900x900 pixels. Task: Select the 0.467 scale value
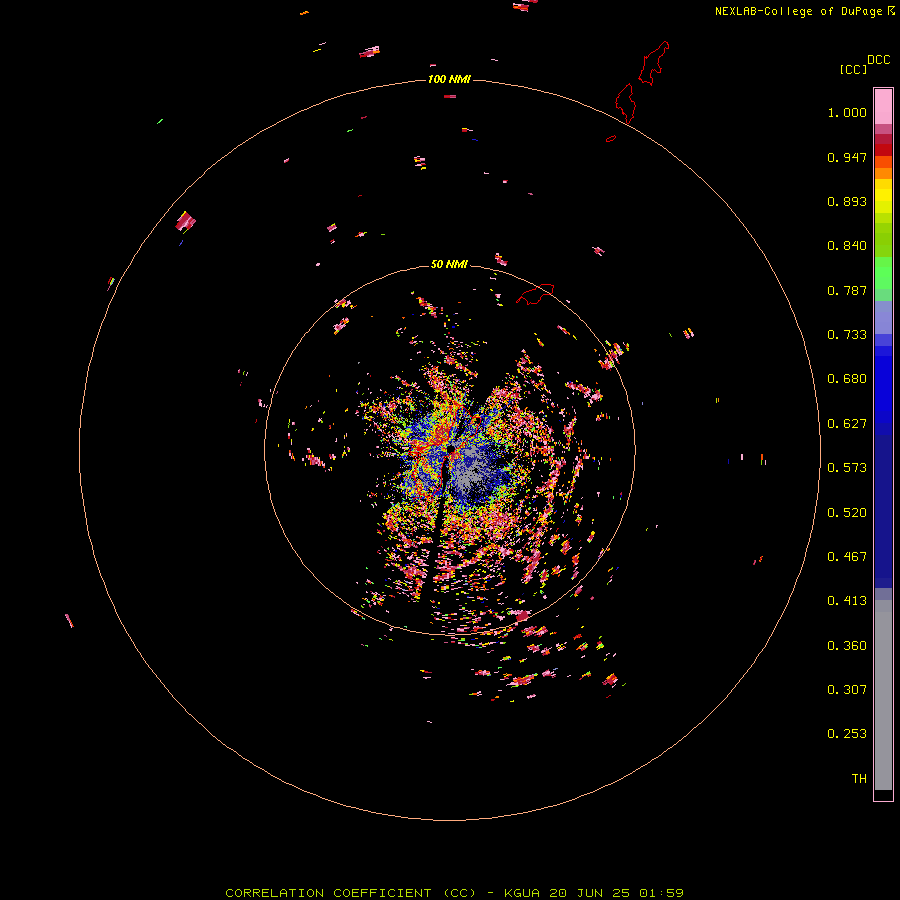pyautogui.click(x=847, y=557)
